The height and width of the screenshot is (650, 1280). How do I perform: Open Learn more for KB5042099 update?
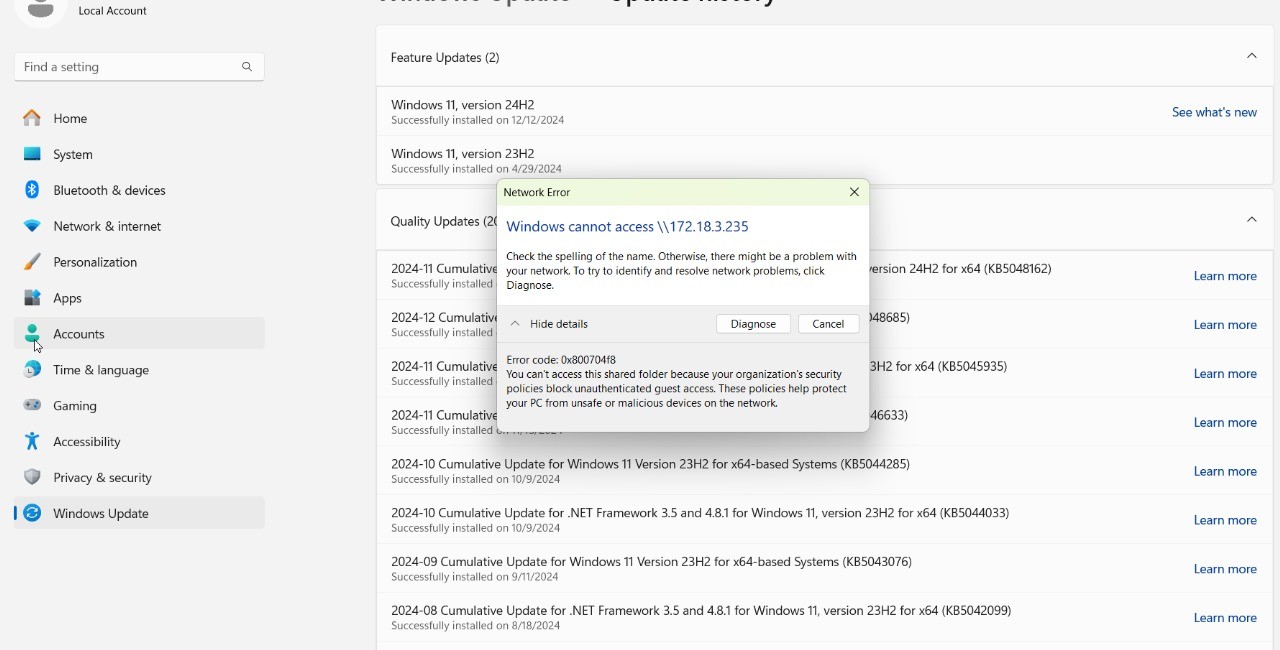pyautogui.click(x=1225, y=618)
